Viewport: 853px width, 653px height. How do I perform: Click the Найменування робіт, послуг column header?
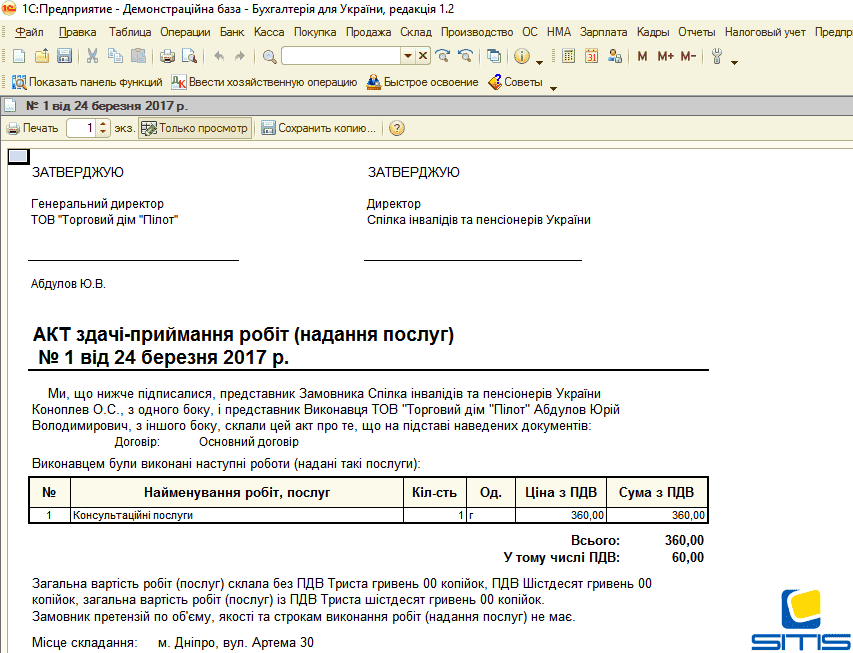237,492
